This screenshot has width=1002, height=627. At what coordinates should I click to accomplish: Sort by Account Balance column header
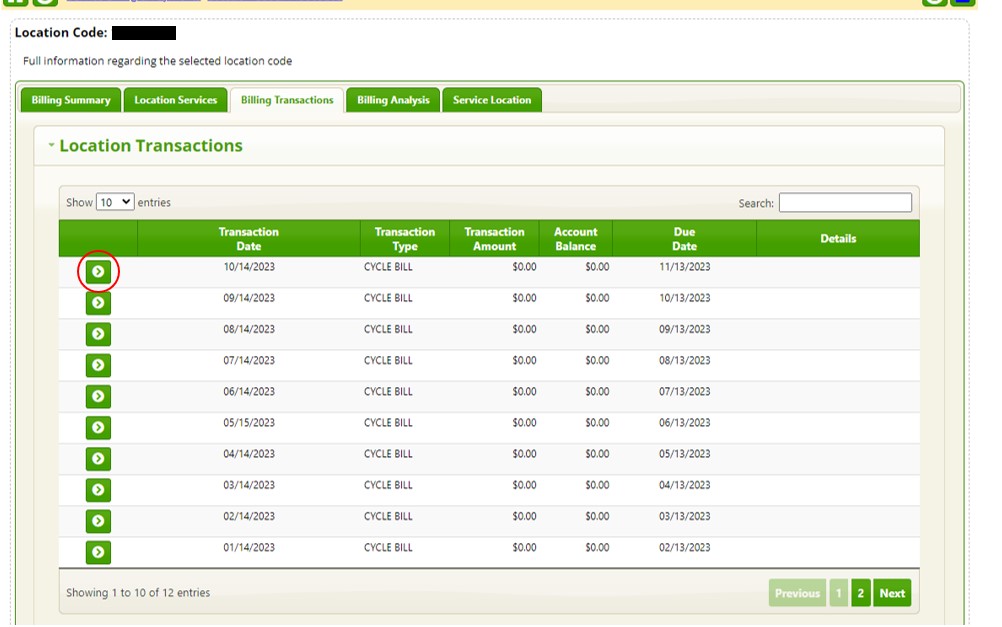click(575, 238)
